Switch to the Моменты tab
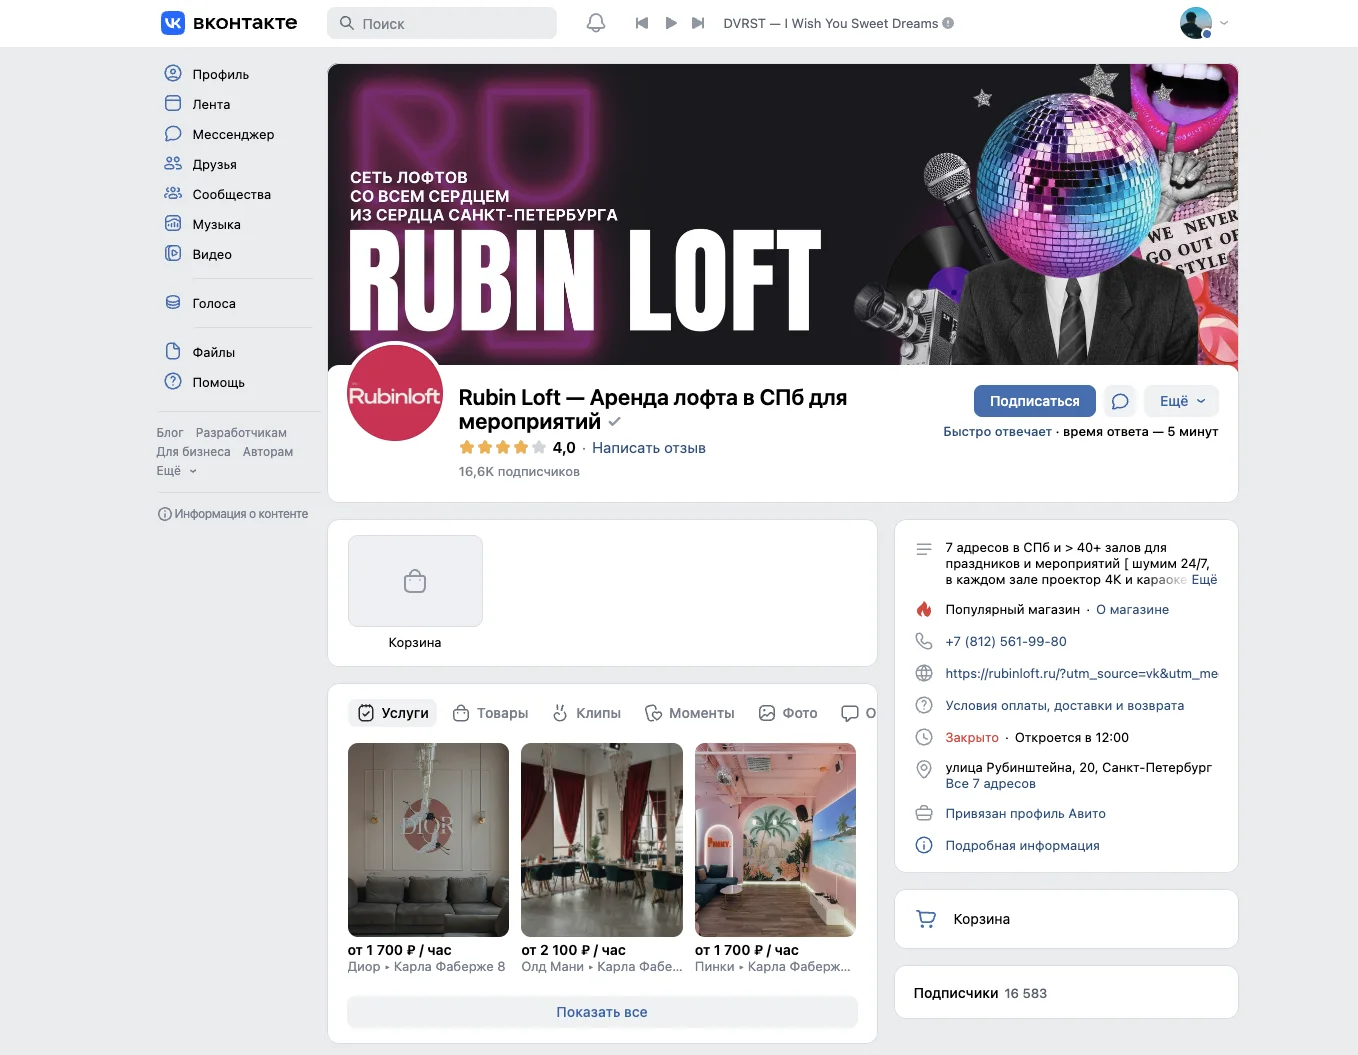 point(690,713)
